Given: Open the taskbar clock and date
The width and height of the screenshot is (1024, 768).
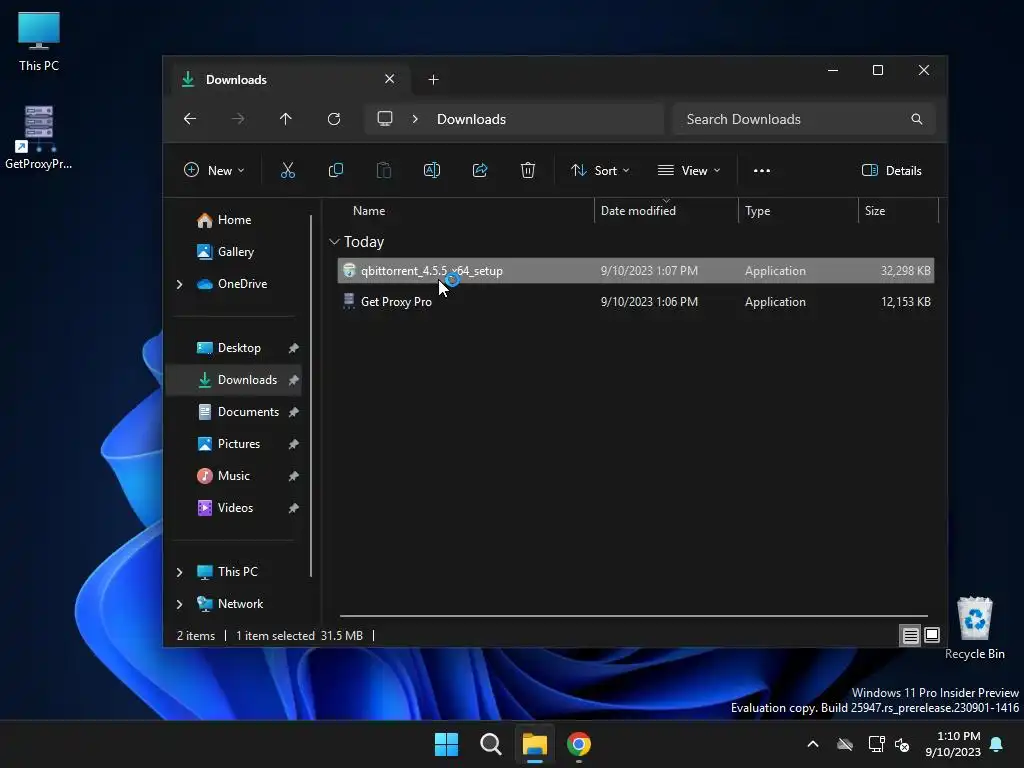Looking at the screenshot, I should [x=953, y=744].
